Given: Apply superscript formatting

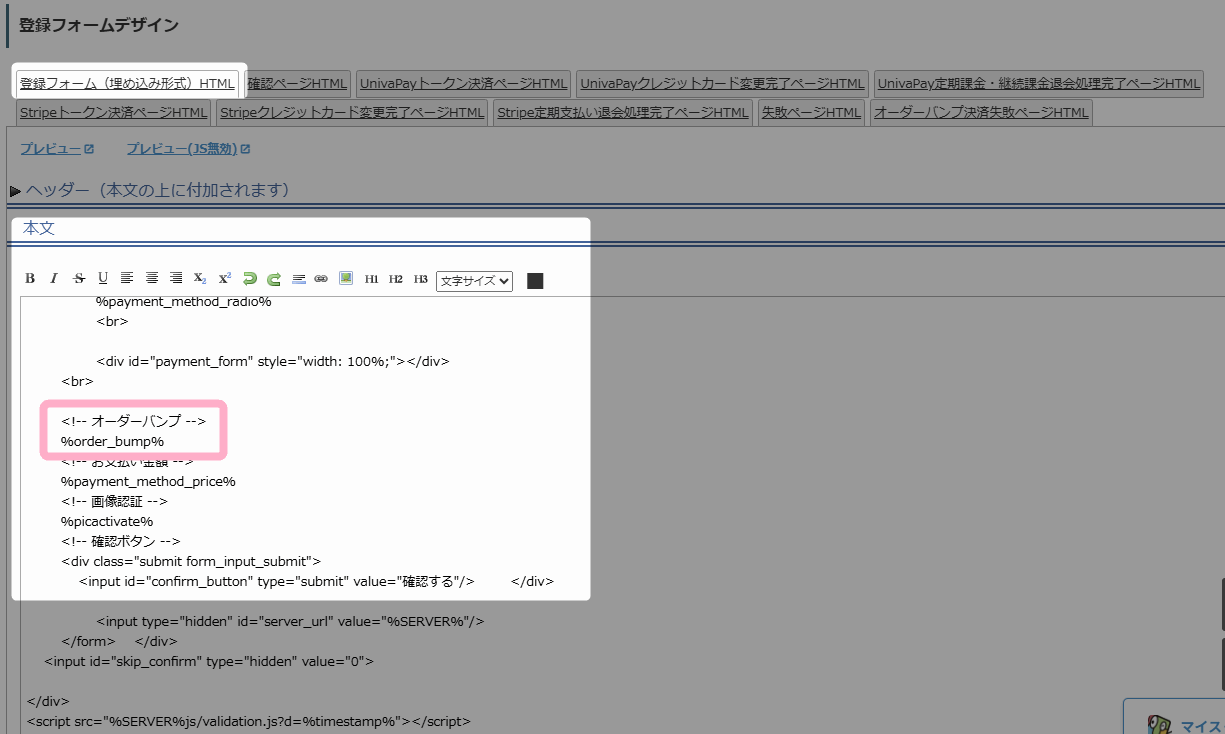Looking at the screenshot, I should [225, 279].
